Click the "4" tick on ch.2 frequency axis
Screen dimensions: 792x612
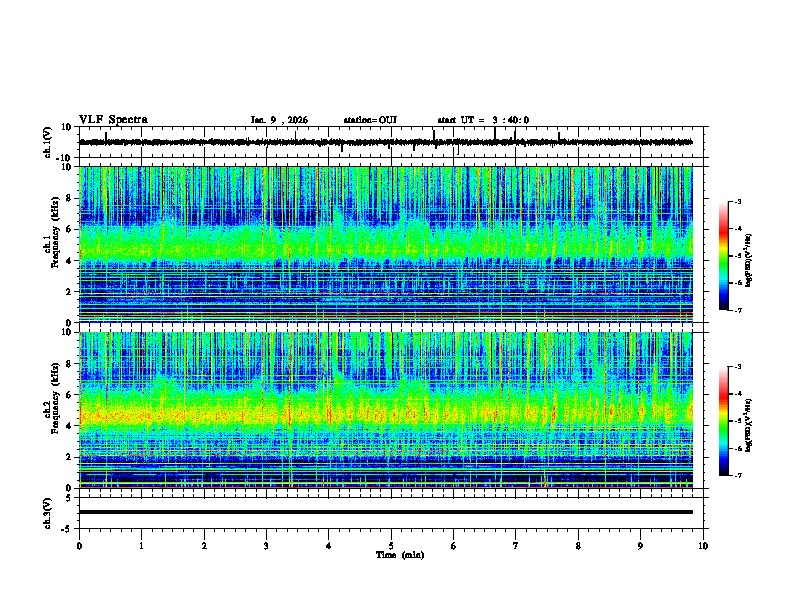coord(69,426)
